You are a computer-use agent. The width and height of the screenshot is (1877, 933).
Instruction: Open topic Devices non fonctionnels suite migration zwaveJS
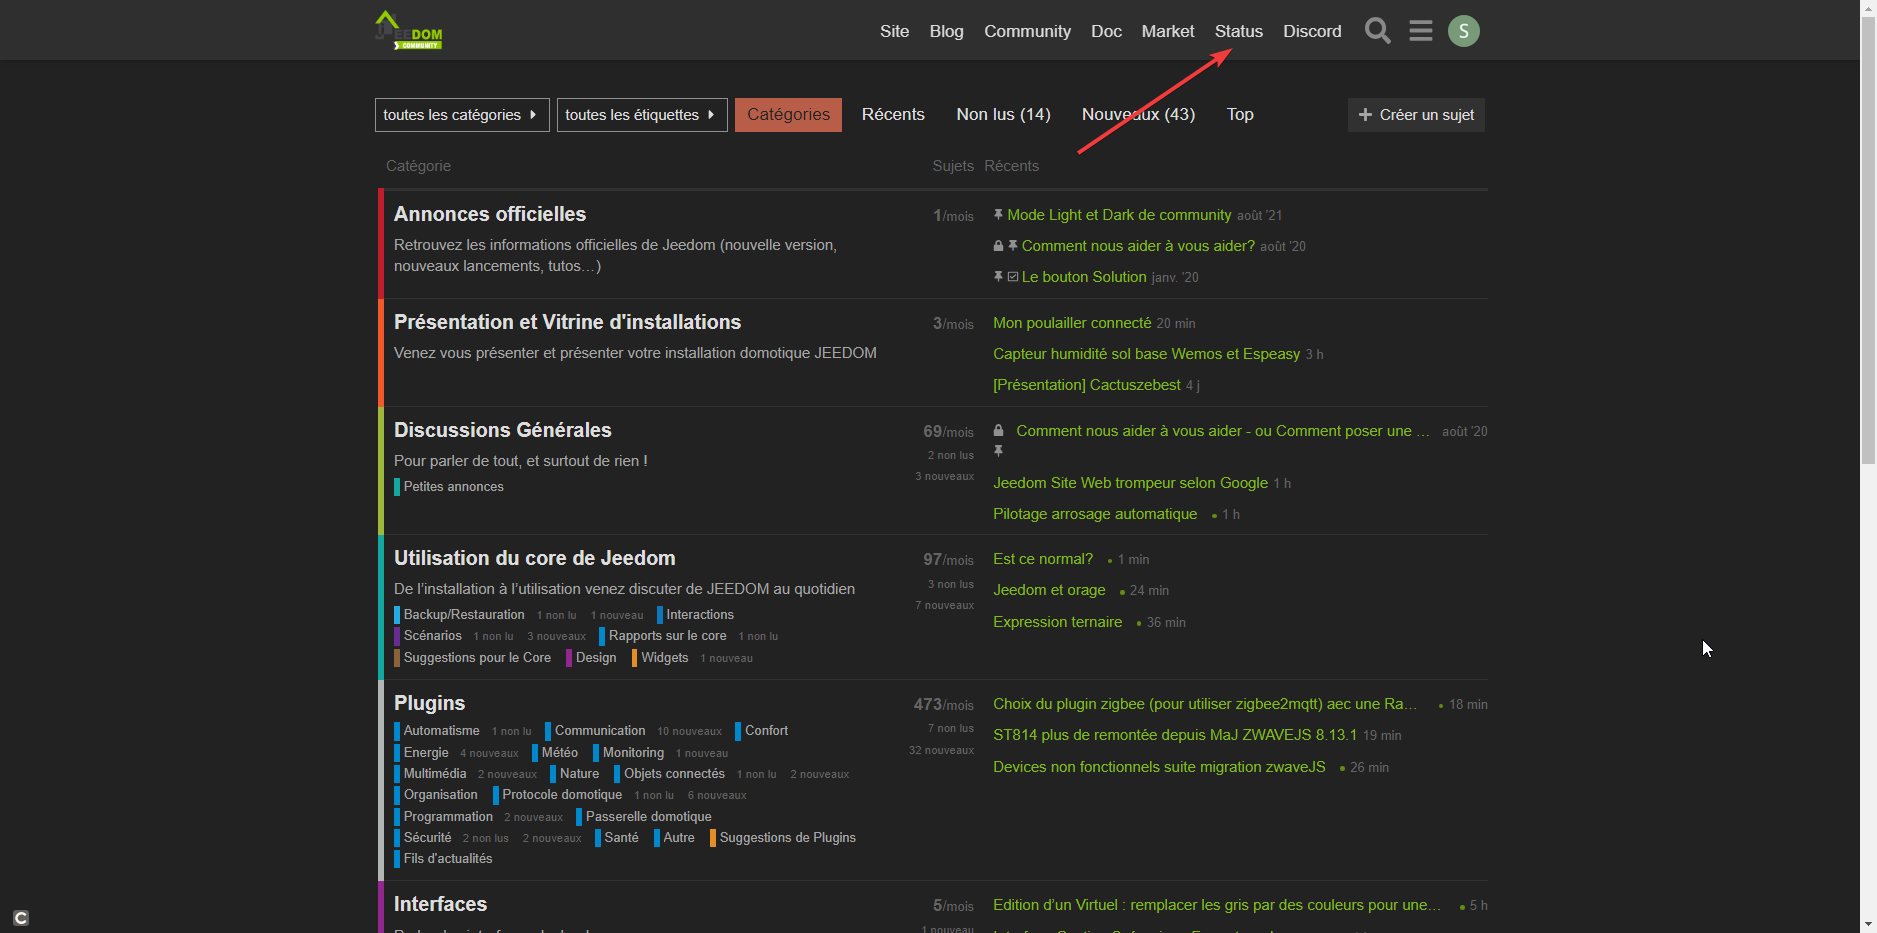coord(1159,767)
